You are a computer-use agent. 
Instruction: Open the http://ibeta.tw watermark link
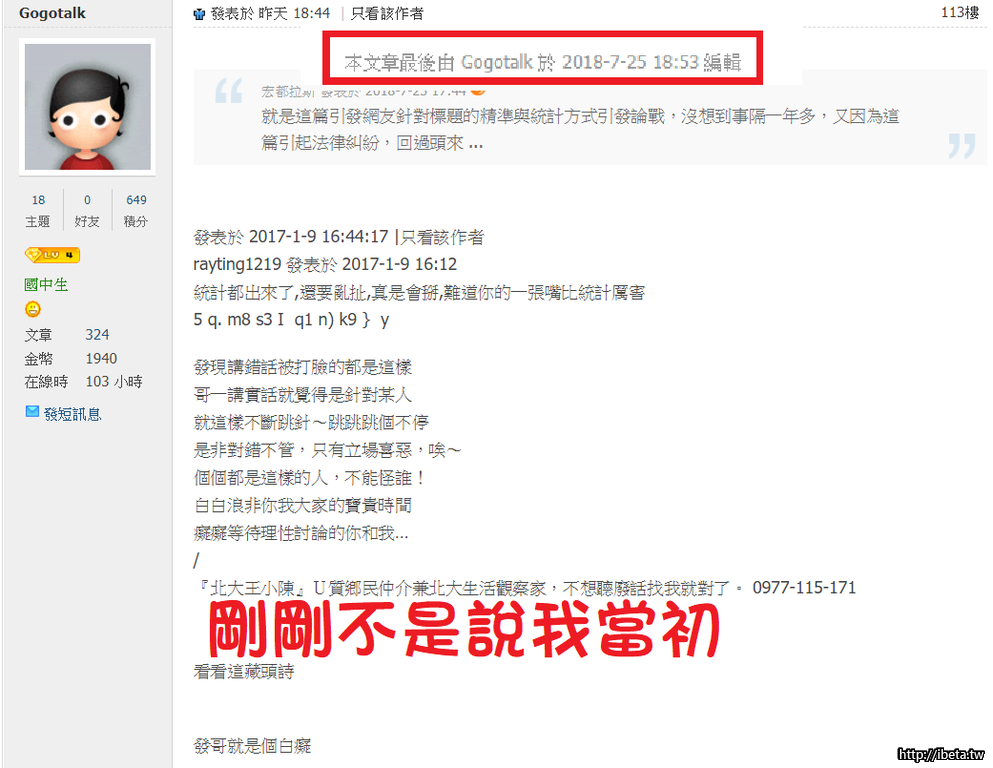tap(941, 754)
